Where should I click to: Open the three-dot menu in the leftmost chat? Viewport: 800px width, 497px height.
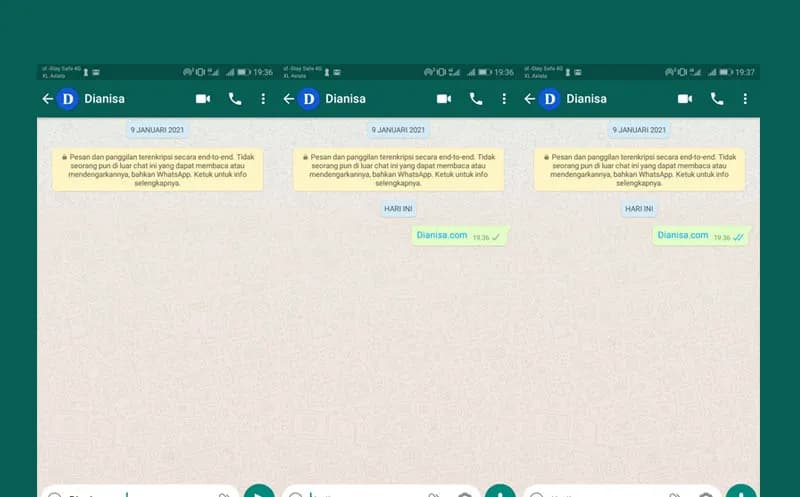pyautogui.click(x=263, y=99)
